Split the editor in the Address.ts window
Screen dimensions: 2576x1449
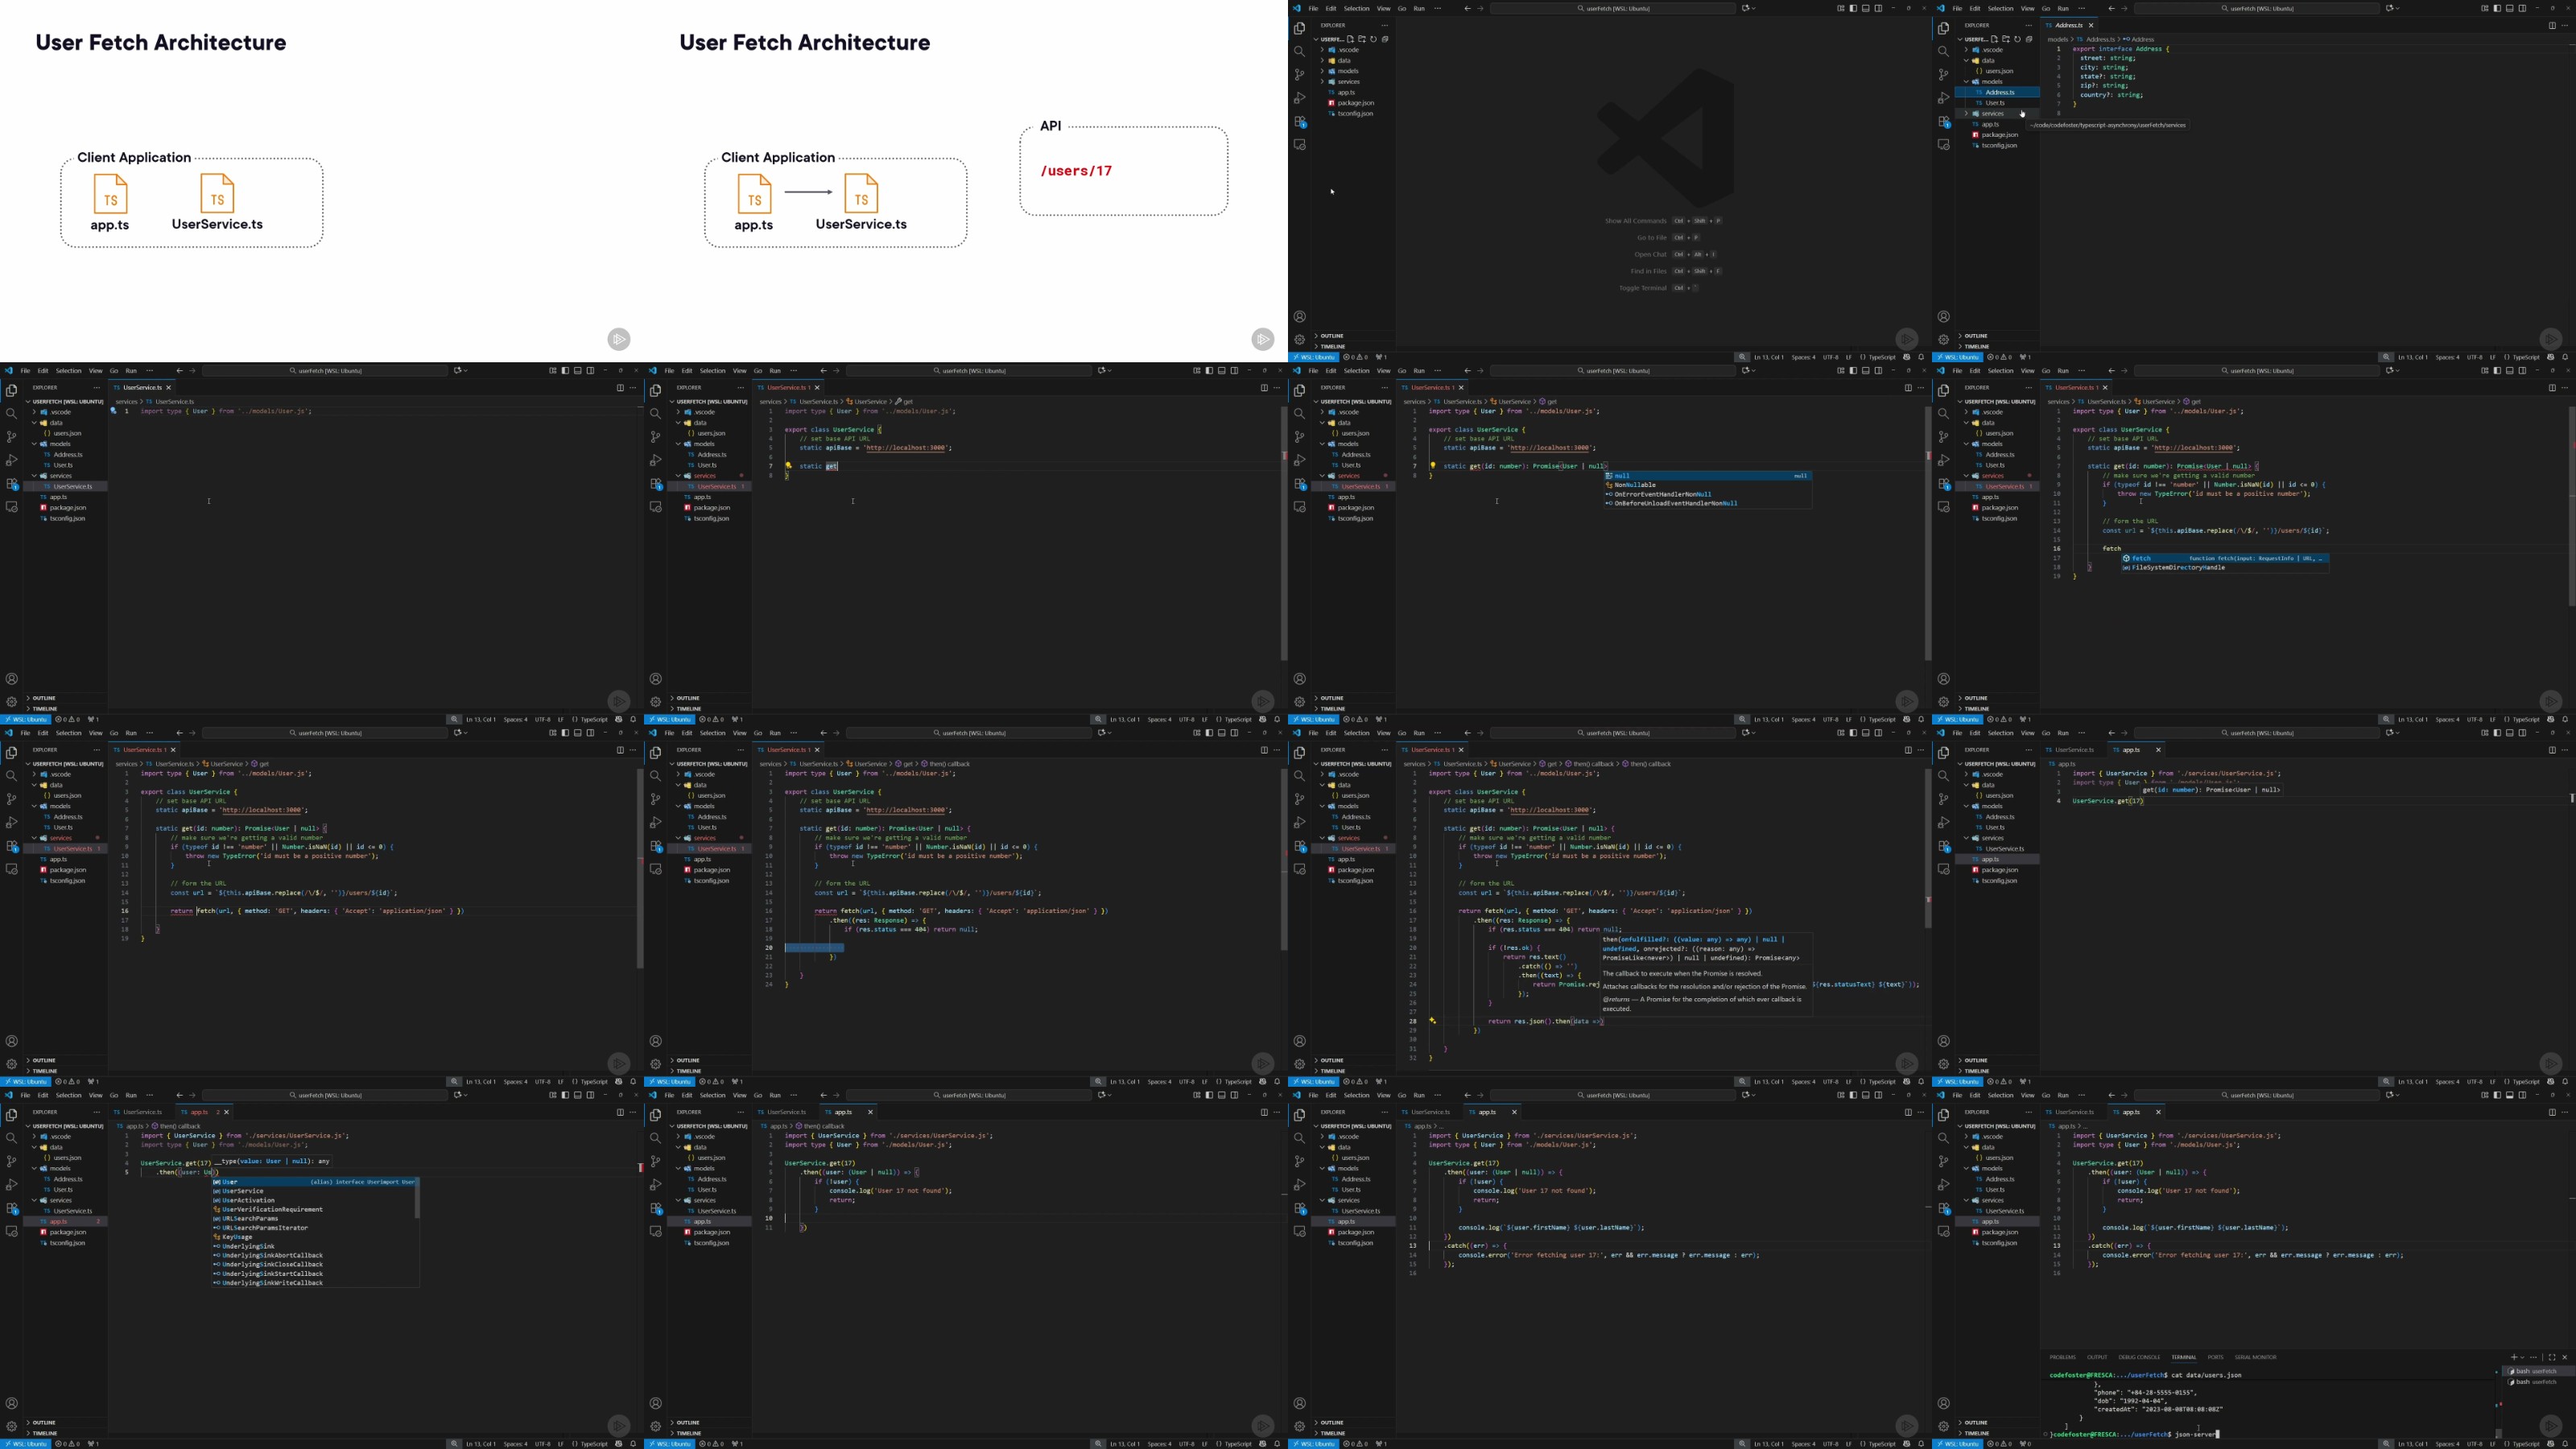click(2552, 25)
